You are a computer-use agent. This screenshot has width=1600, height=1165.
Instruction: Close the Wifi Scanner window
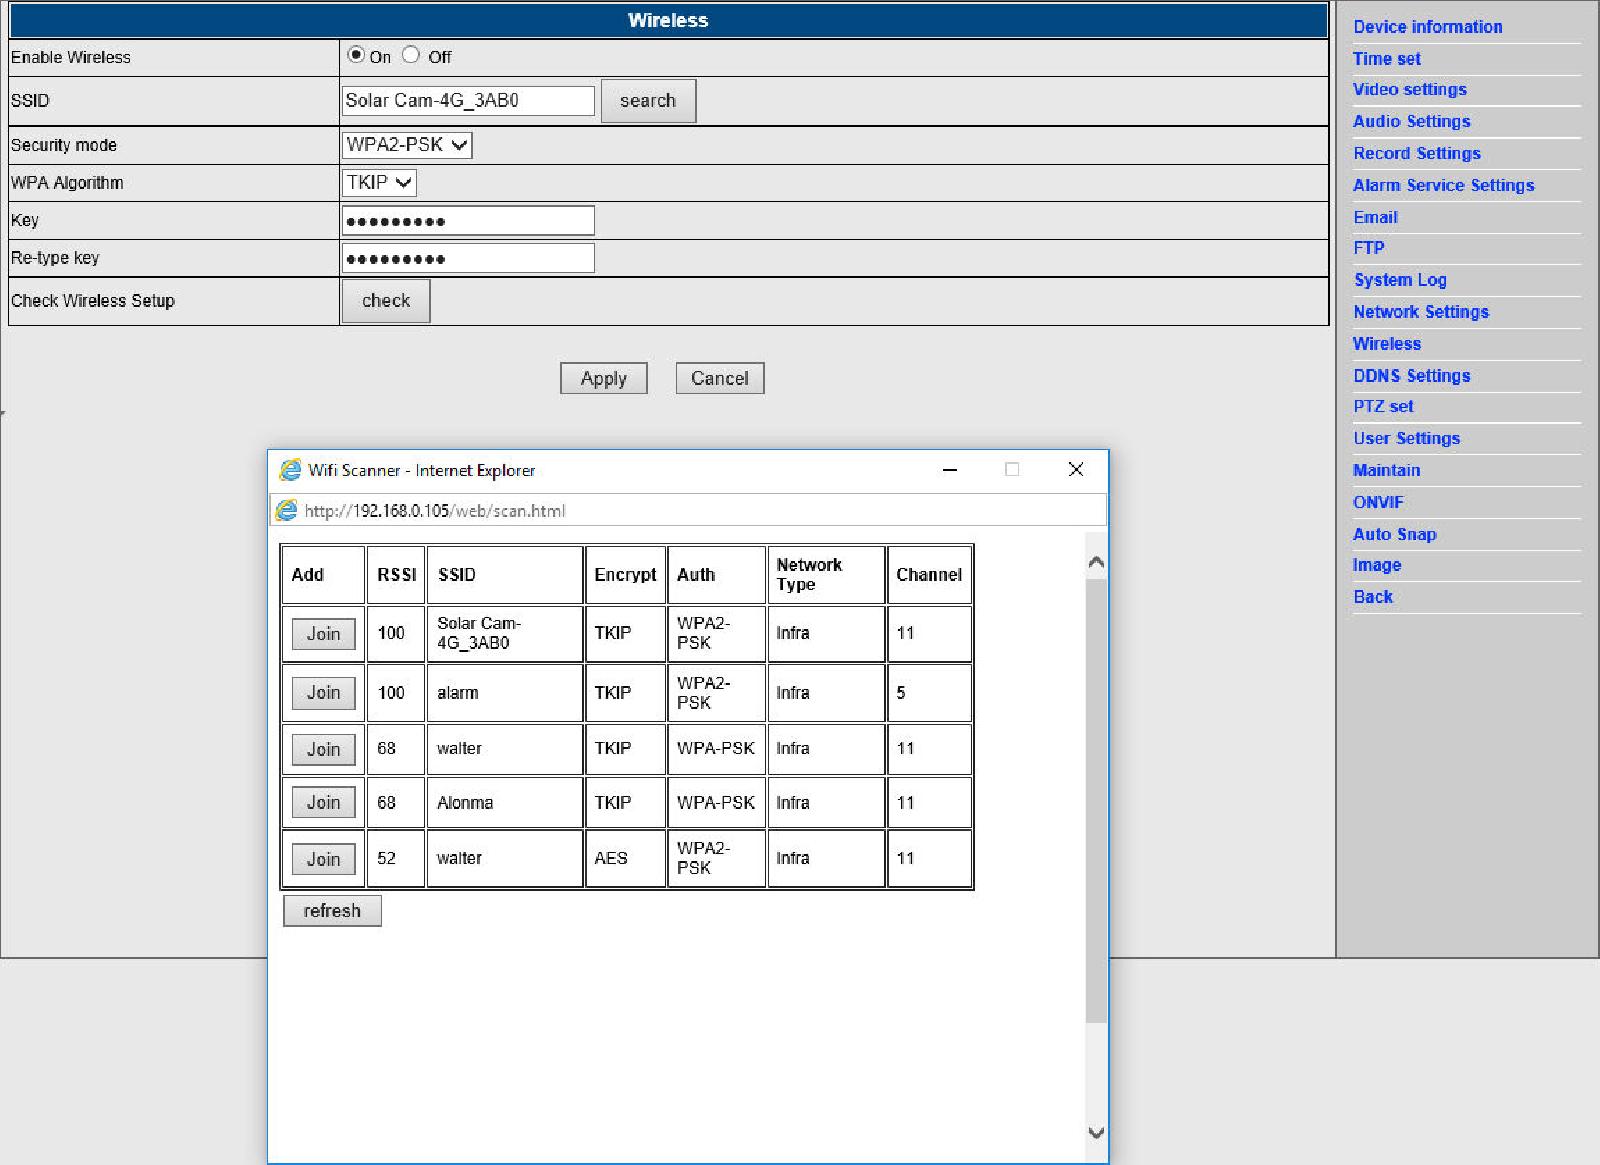[1076, 470]
